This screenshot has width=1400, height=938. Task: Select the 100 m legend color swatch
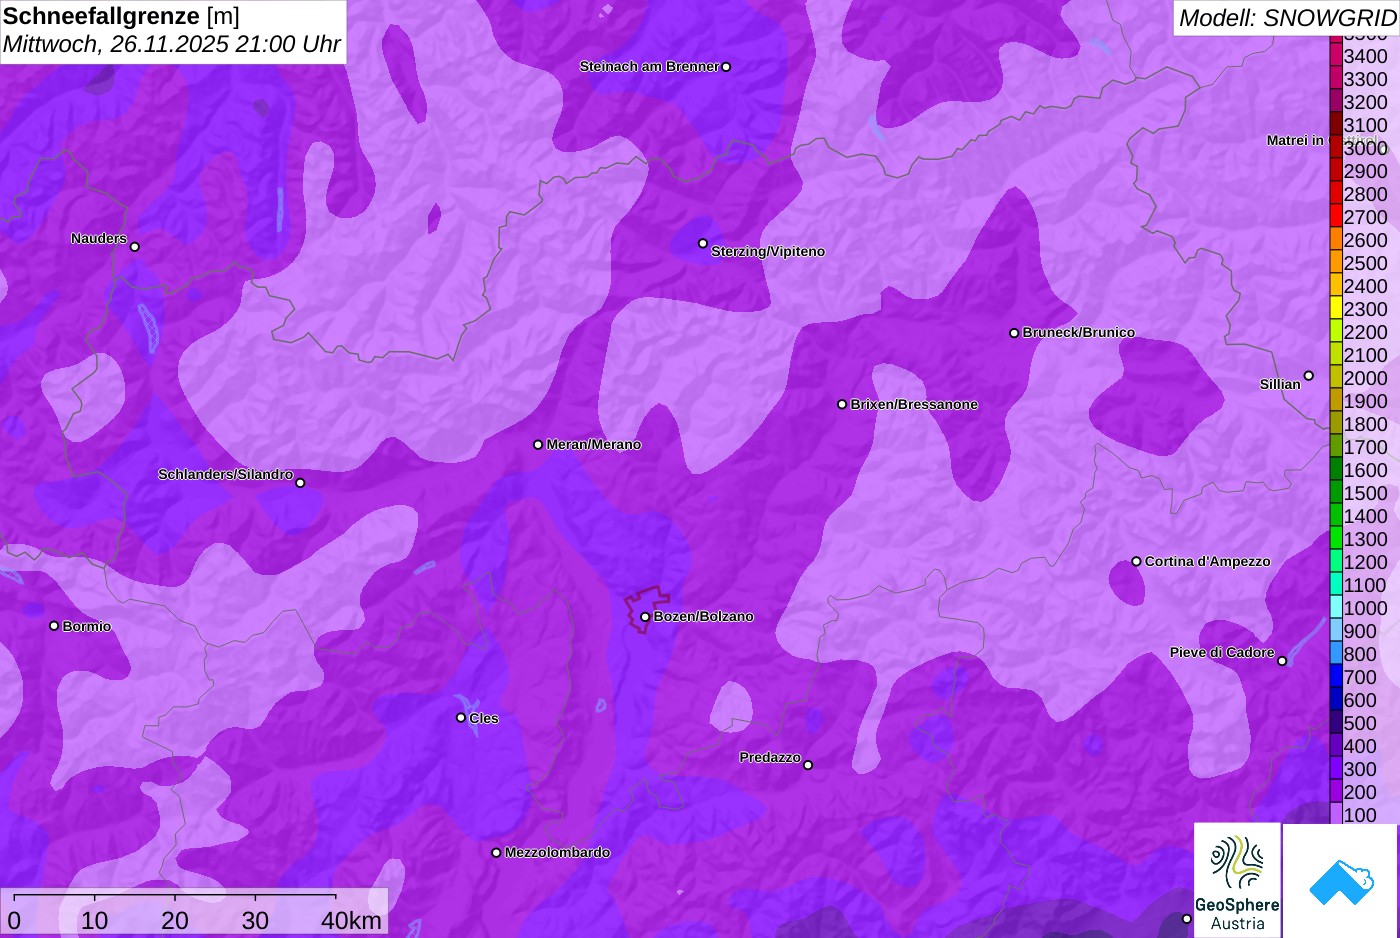point(1336,814)
